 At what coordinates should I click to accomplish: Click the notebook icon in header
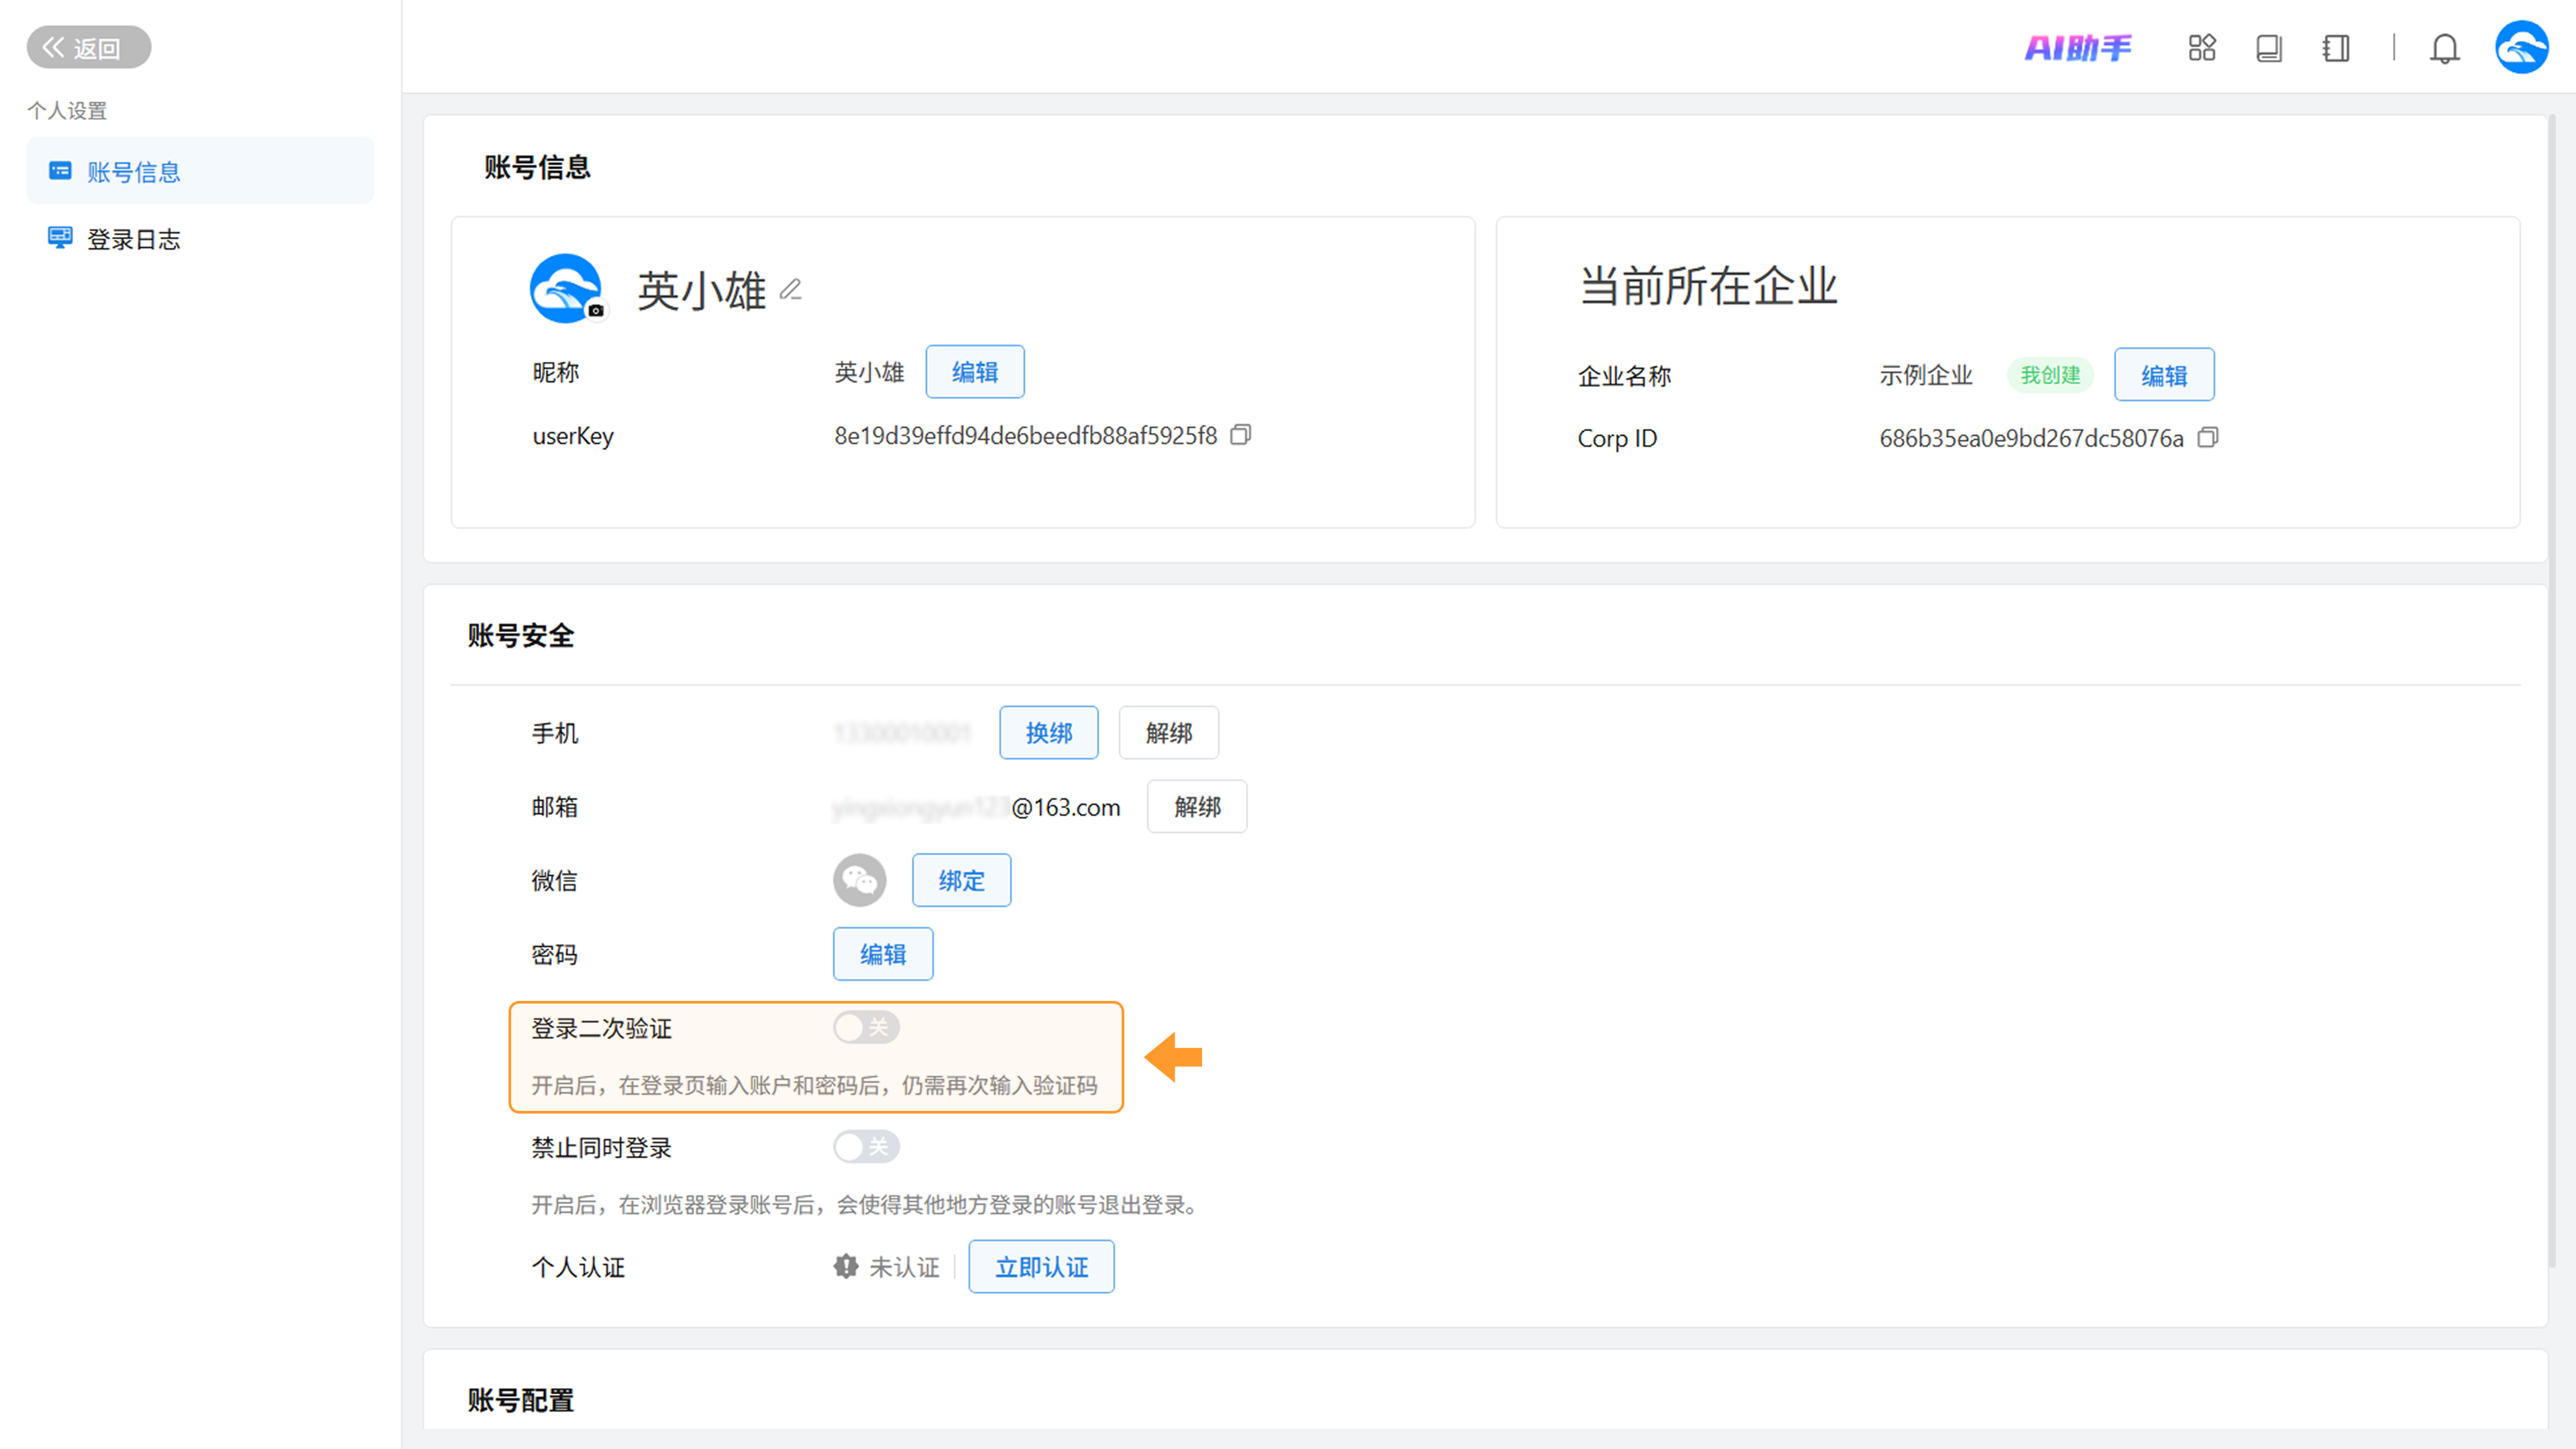coord(2335,47)
